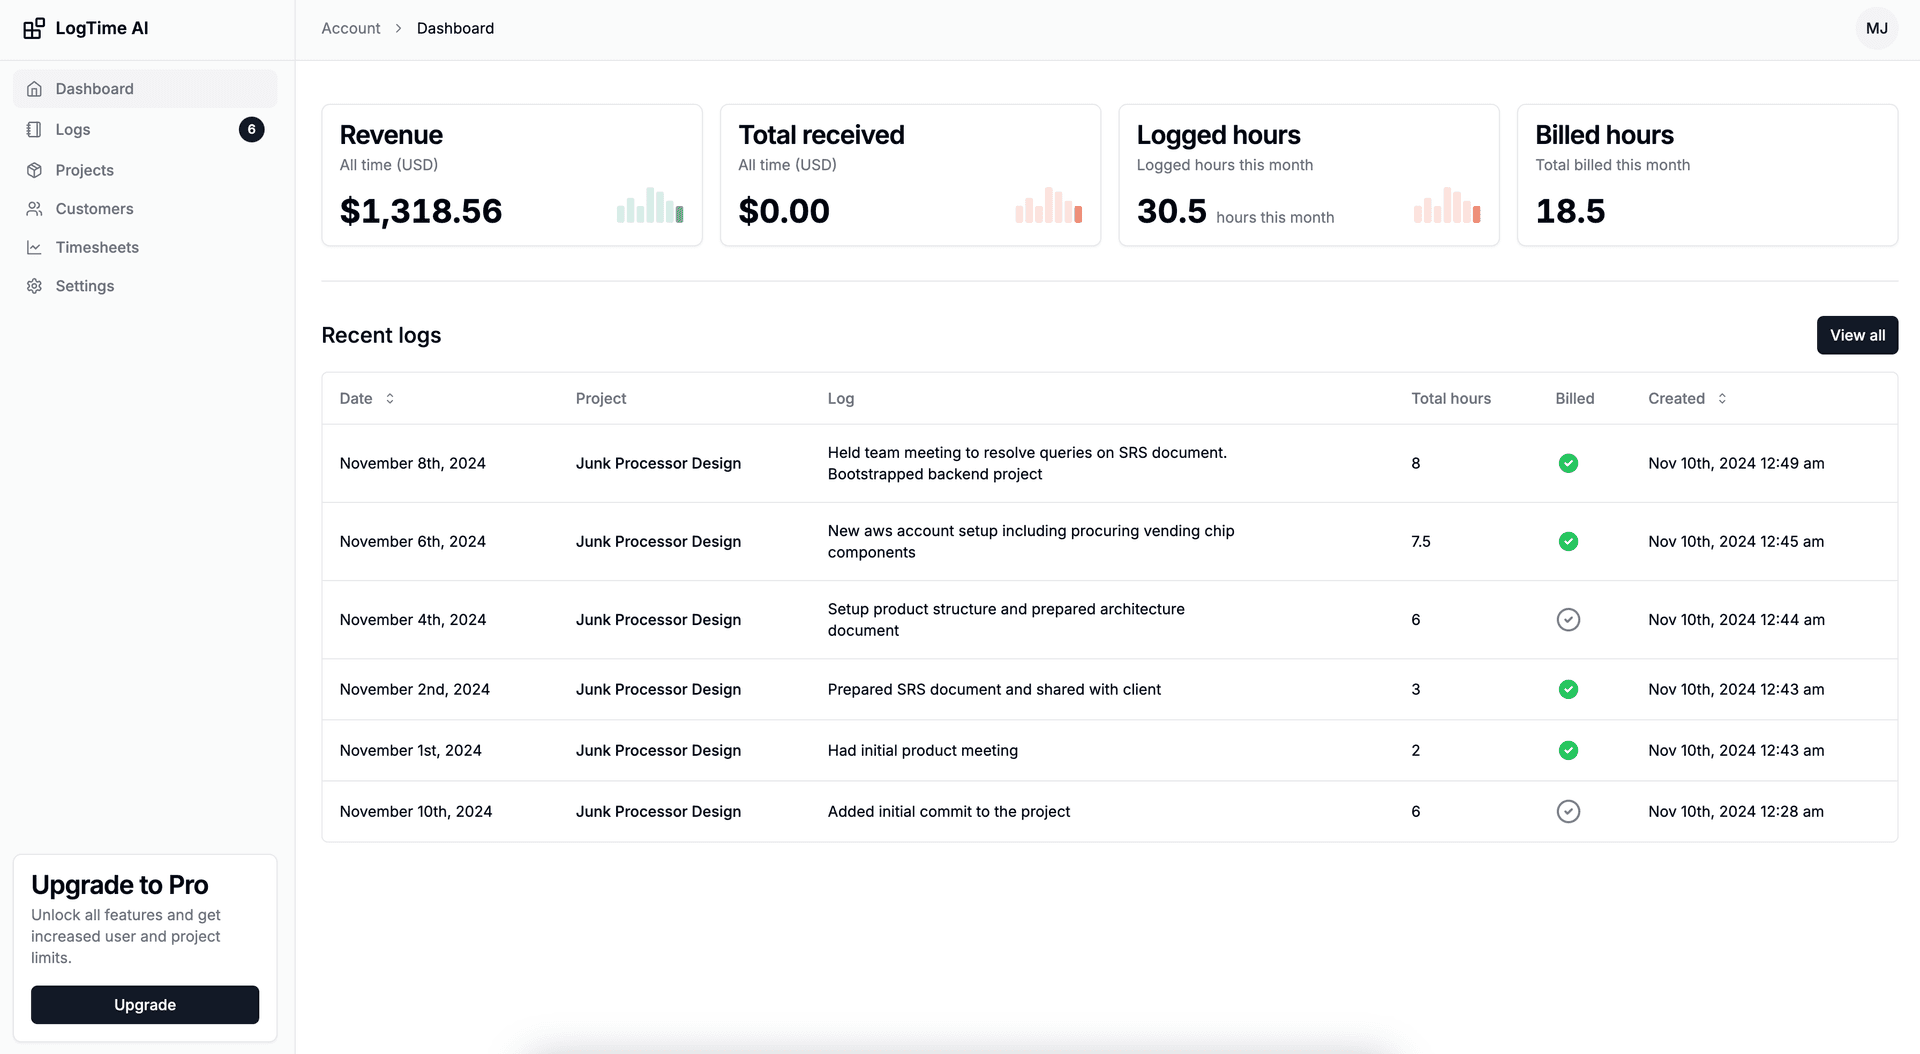
Task: Open the Logs section via its icon
Action: [x=34, y=129]
